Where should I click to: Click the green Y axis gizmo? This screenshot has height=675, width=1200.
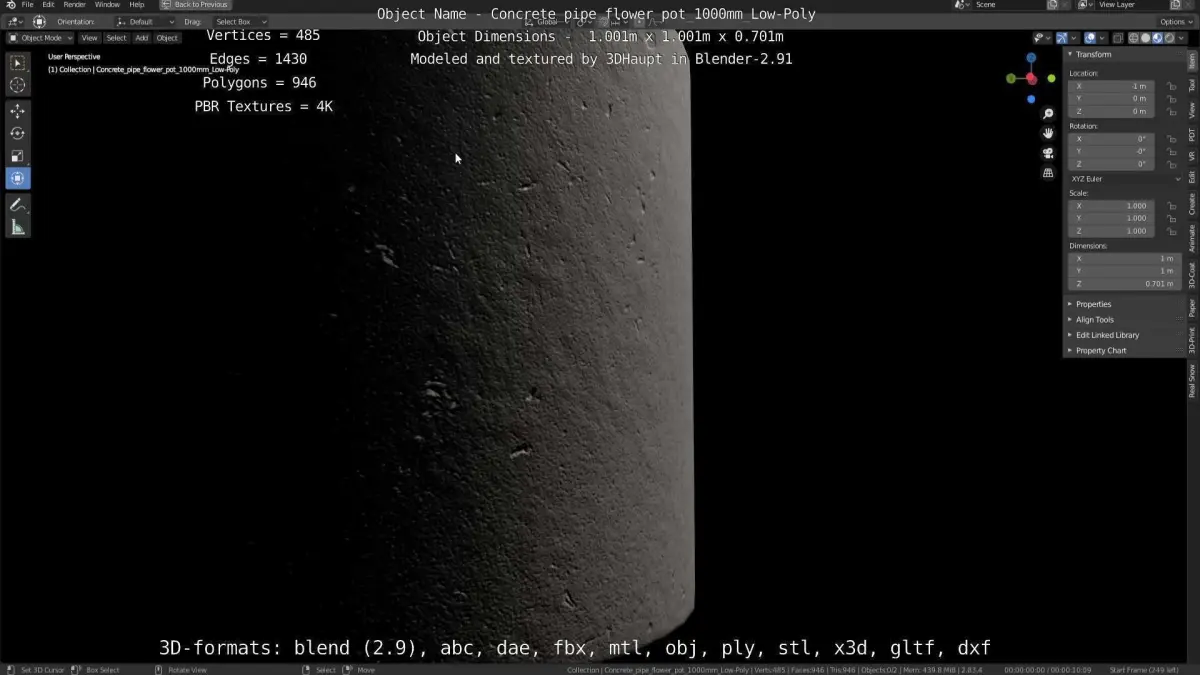1011,78
